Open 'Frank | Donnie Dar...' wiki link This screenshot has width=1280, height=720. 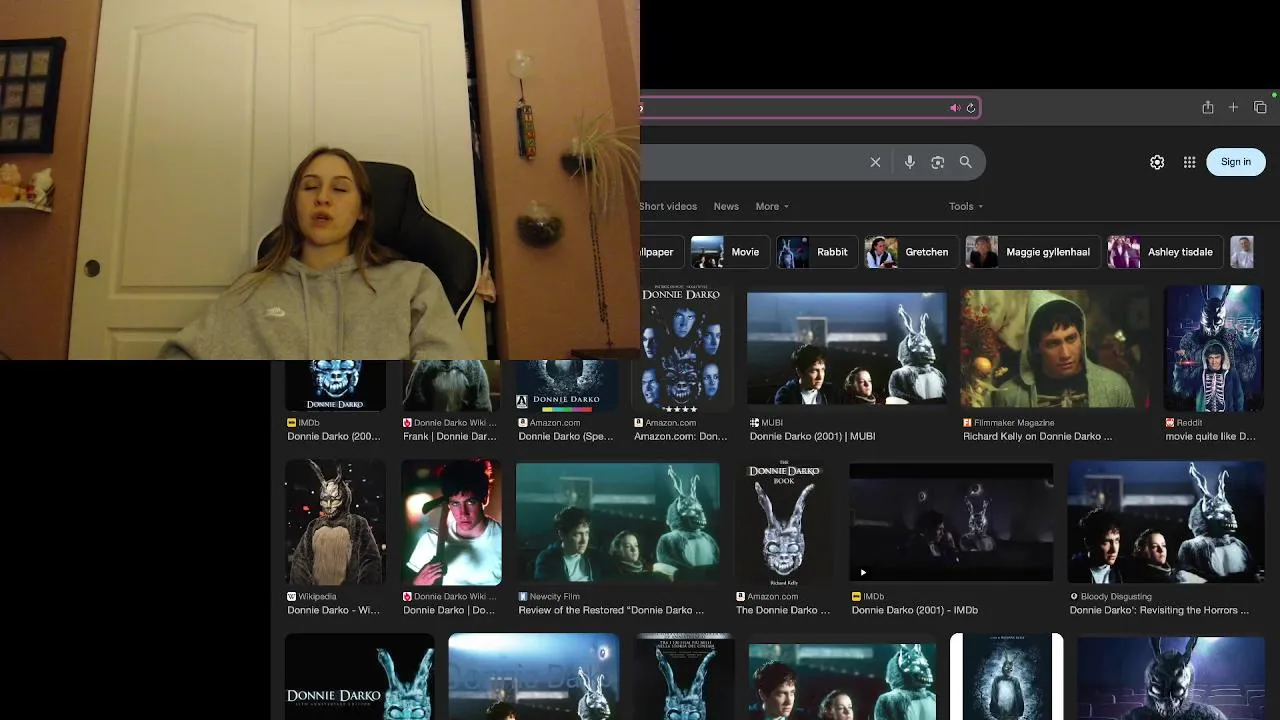(x=450, y=437)
